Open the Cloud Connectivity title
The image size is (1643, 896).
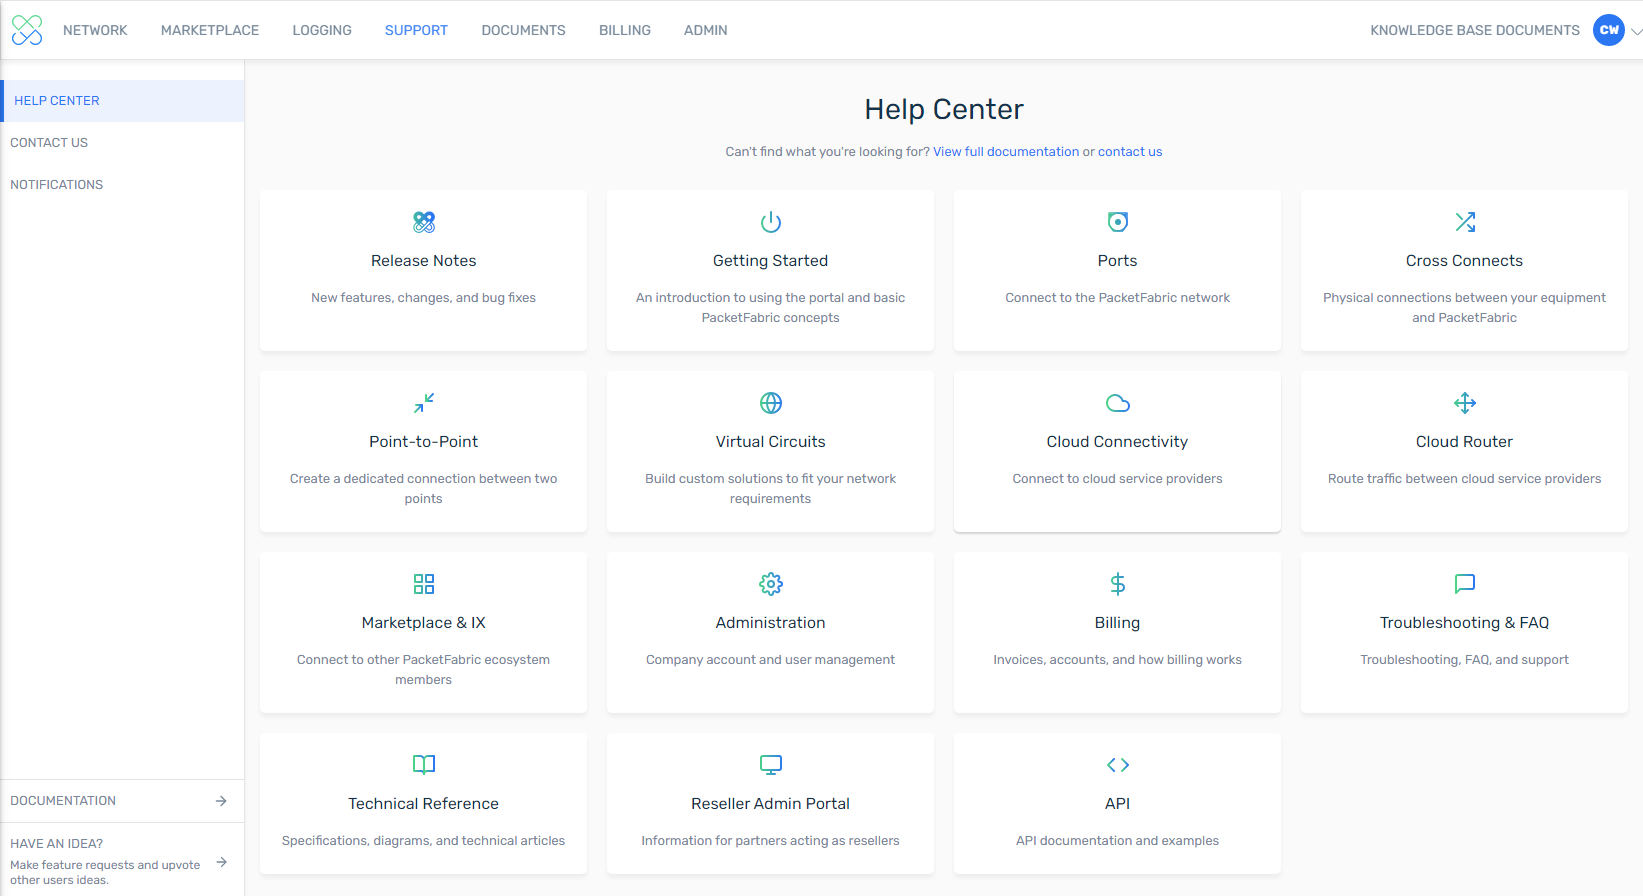(1118, 442)
